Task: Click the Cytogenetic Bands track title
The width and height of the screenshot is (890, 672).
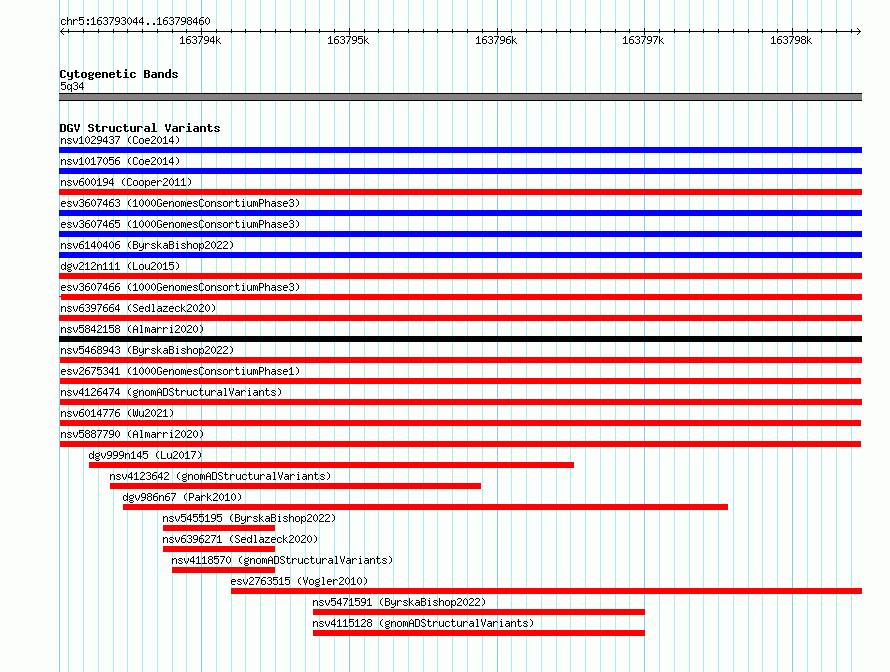Action: pos(119,74)
